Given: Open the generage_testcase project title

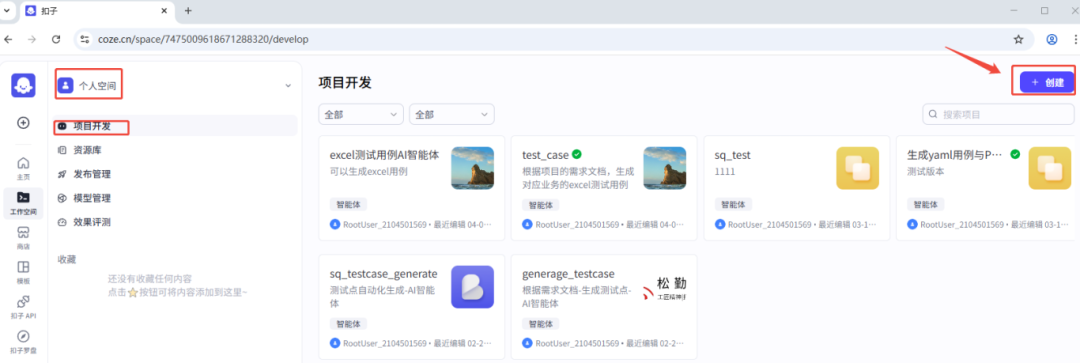Looking at the screenshot, I should tap(568, 274).
